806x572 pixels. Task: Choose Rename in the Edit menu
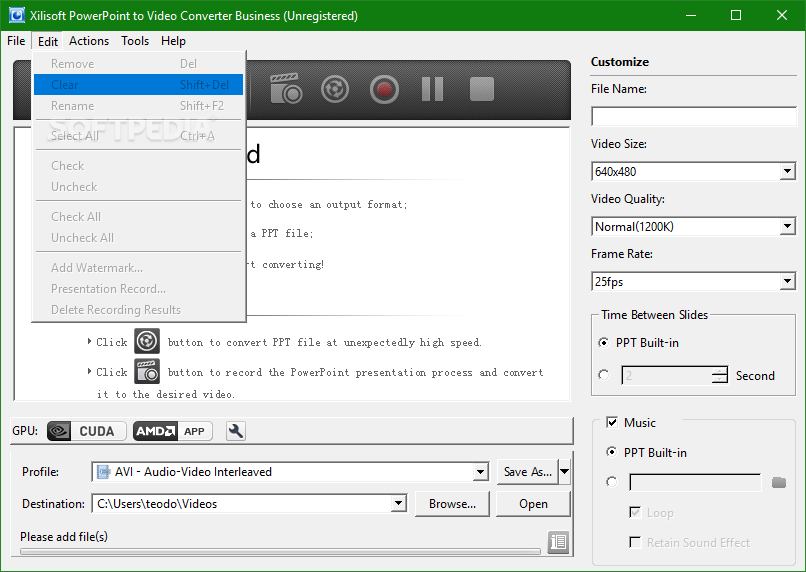tap(138, 105)
